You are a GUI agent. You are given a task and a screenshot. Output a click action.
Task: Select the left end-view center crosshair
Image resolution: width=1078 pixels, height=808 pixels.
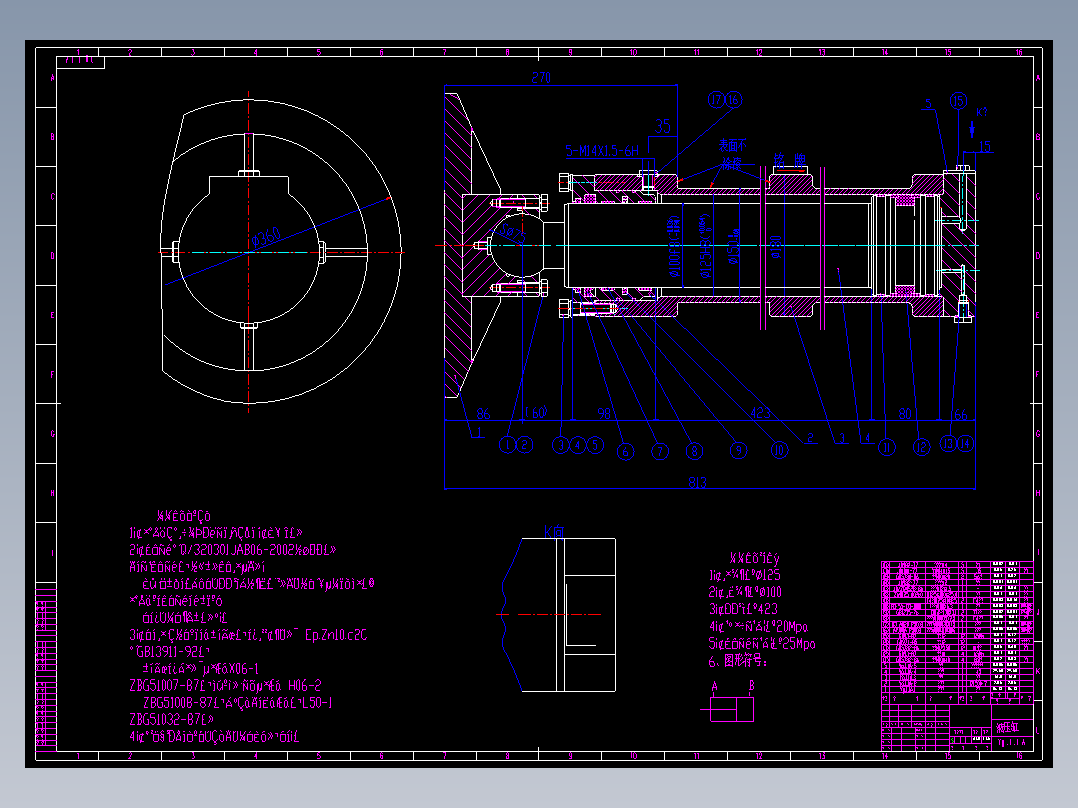pyautogui.click(x=249, y=252)
